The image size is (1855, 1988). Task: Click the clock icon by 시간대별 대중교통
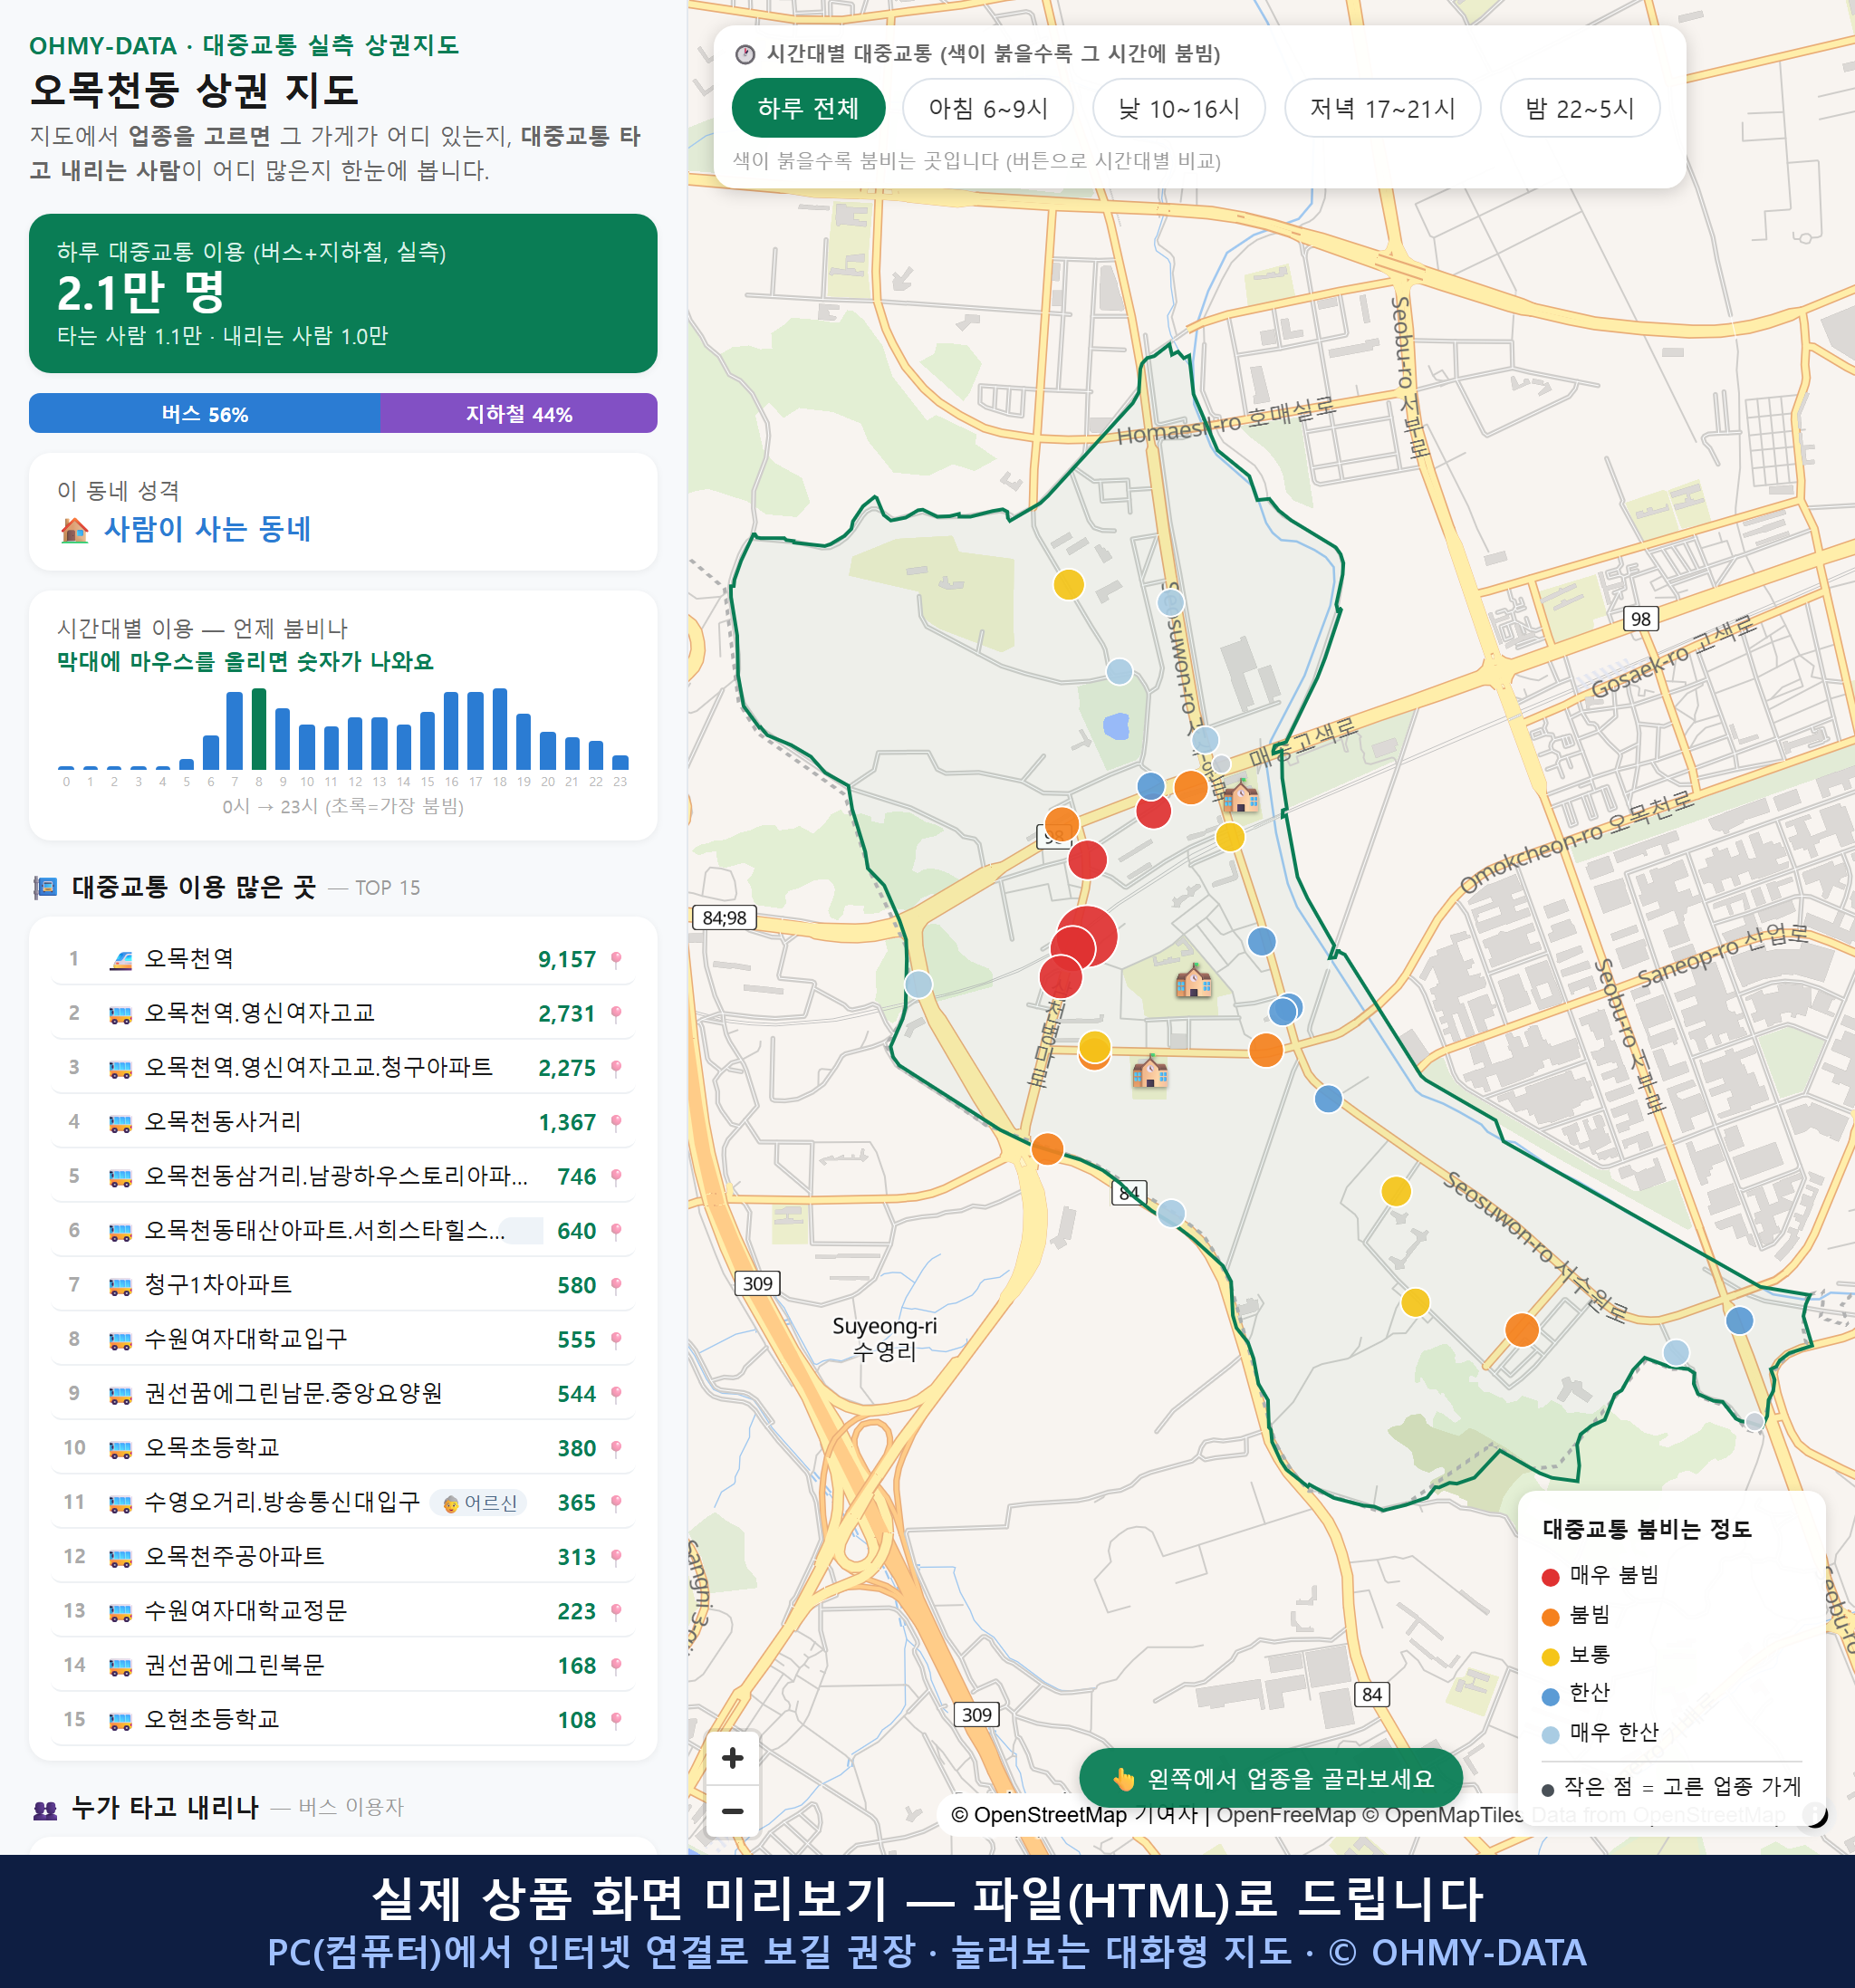(x=745, y=54)
